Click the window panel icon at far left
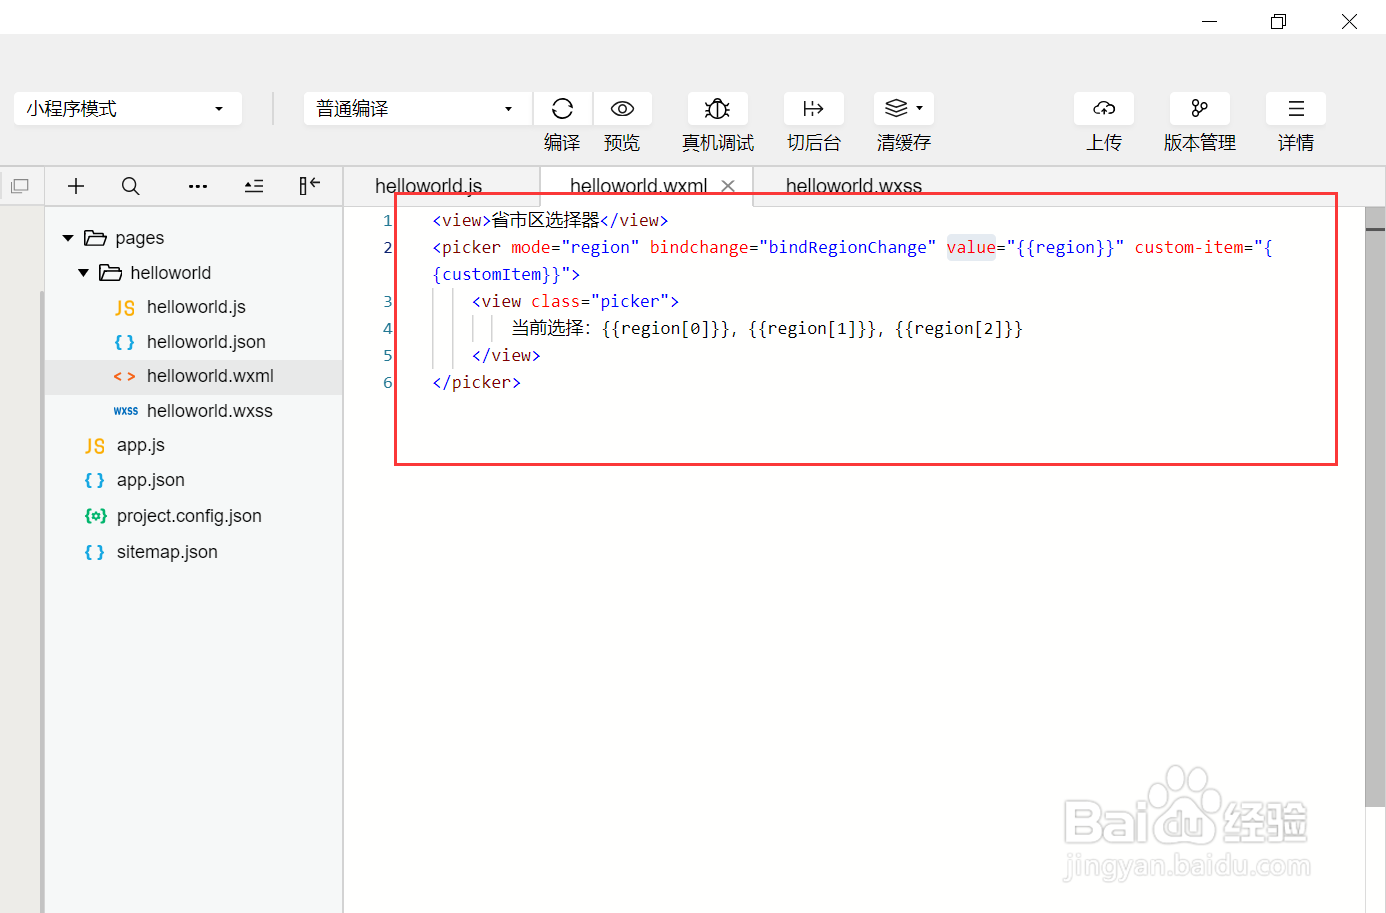Image resolution: width=1386 pixels, height=913 pixels. 20,186
